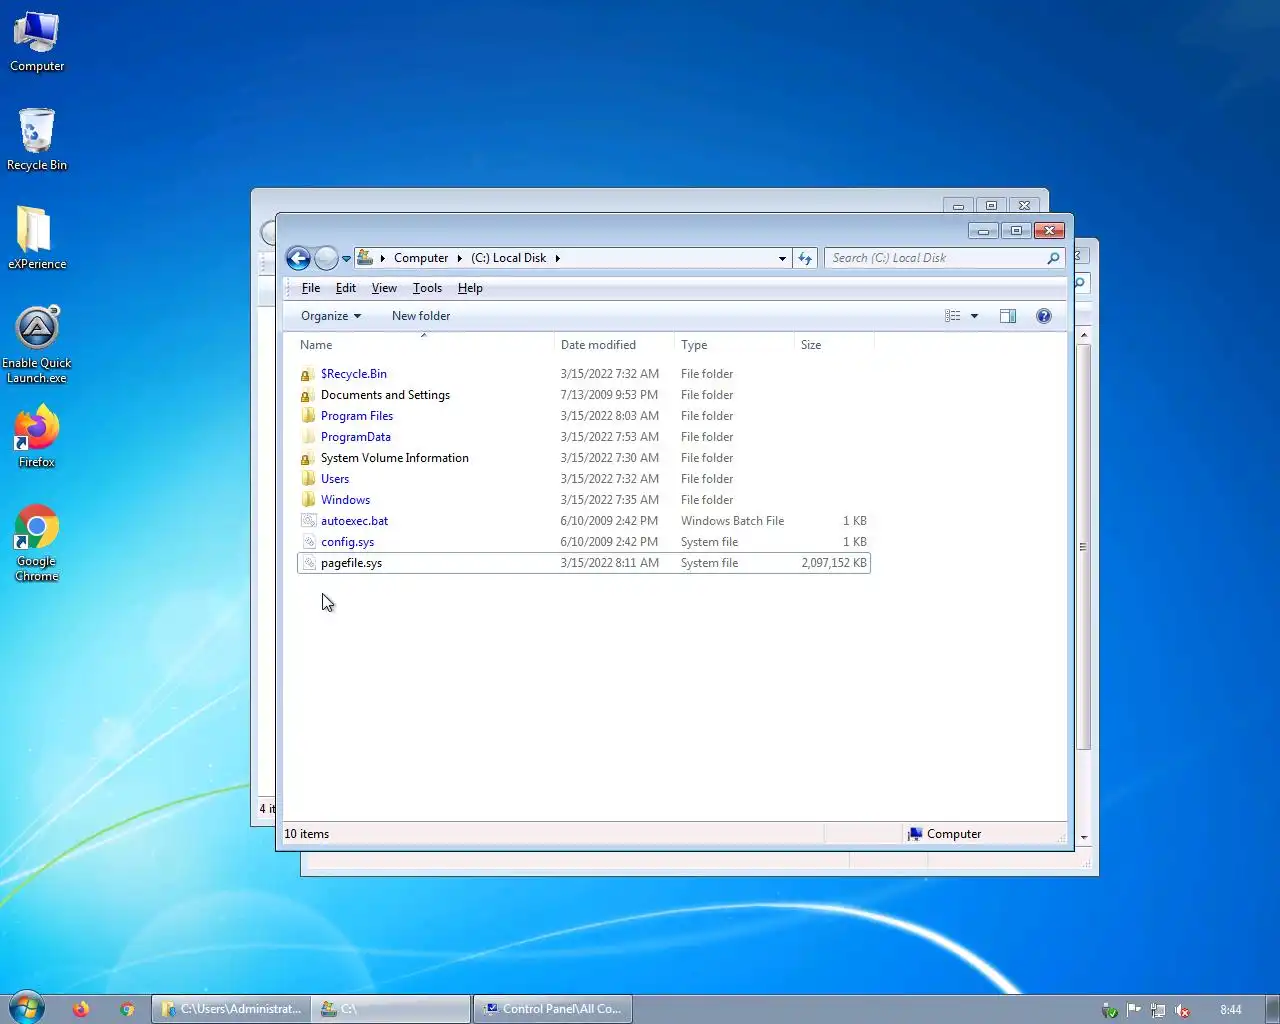
Task: Open the view options dropdown arrow
Action: tap(974, 316)
